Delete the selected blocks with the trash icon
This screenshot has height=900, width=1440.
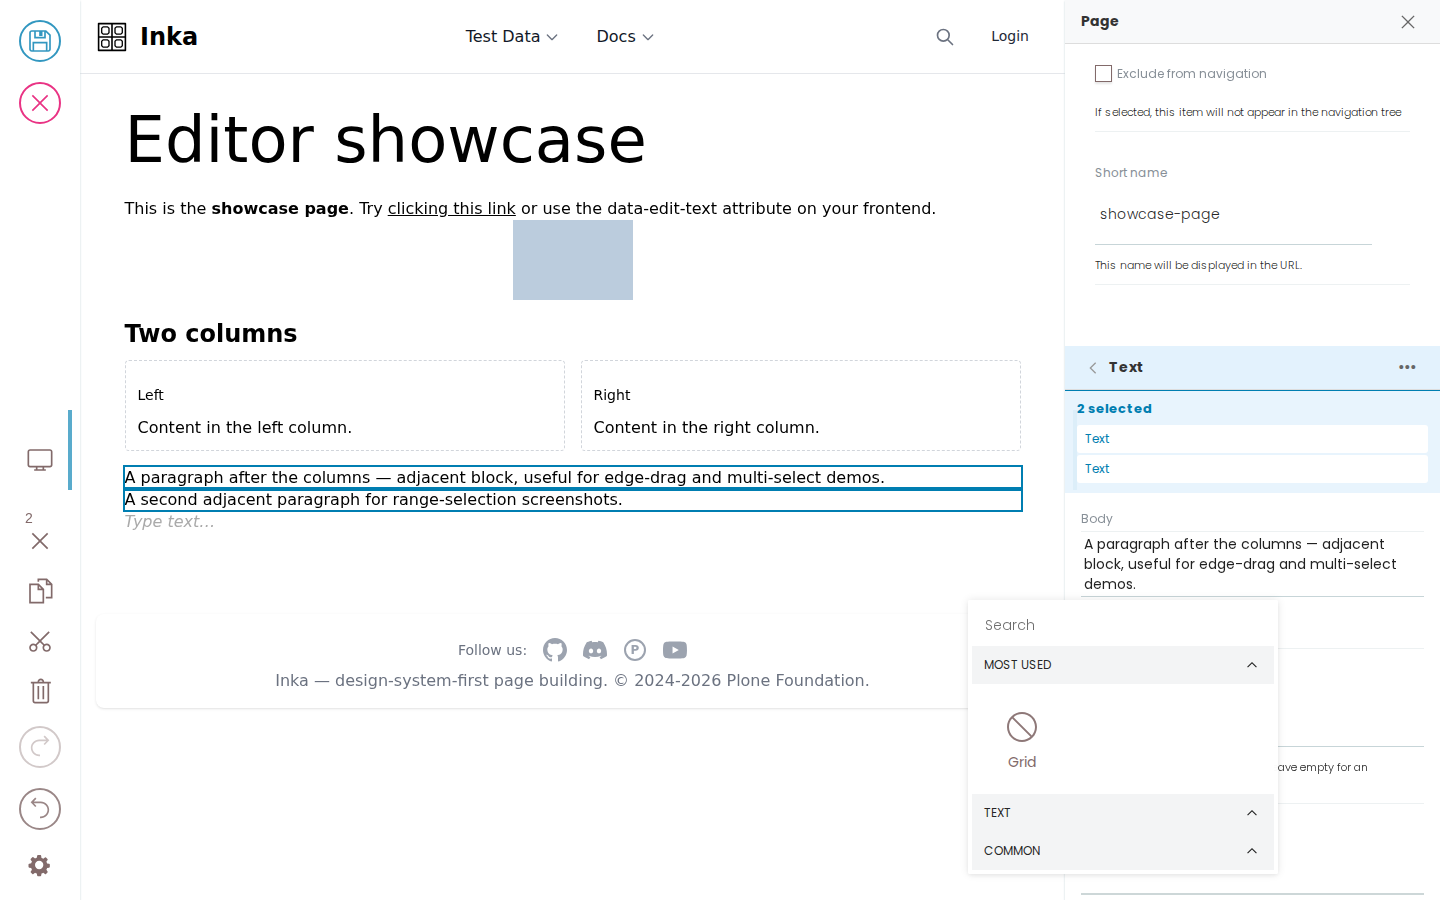40,691
